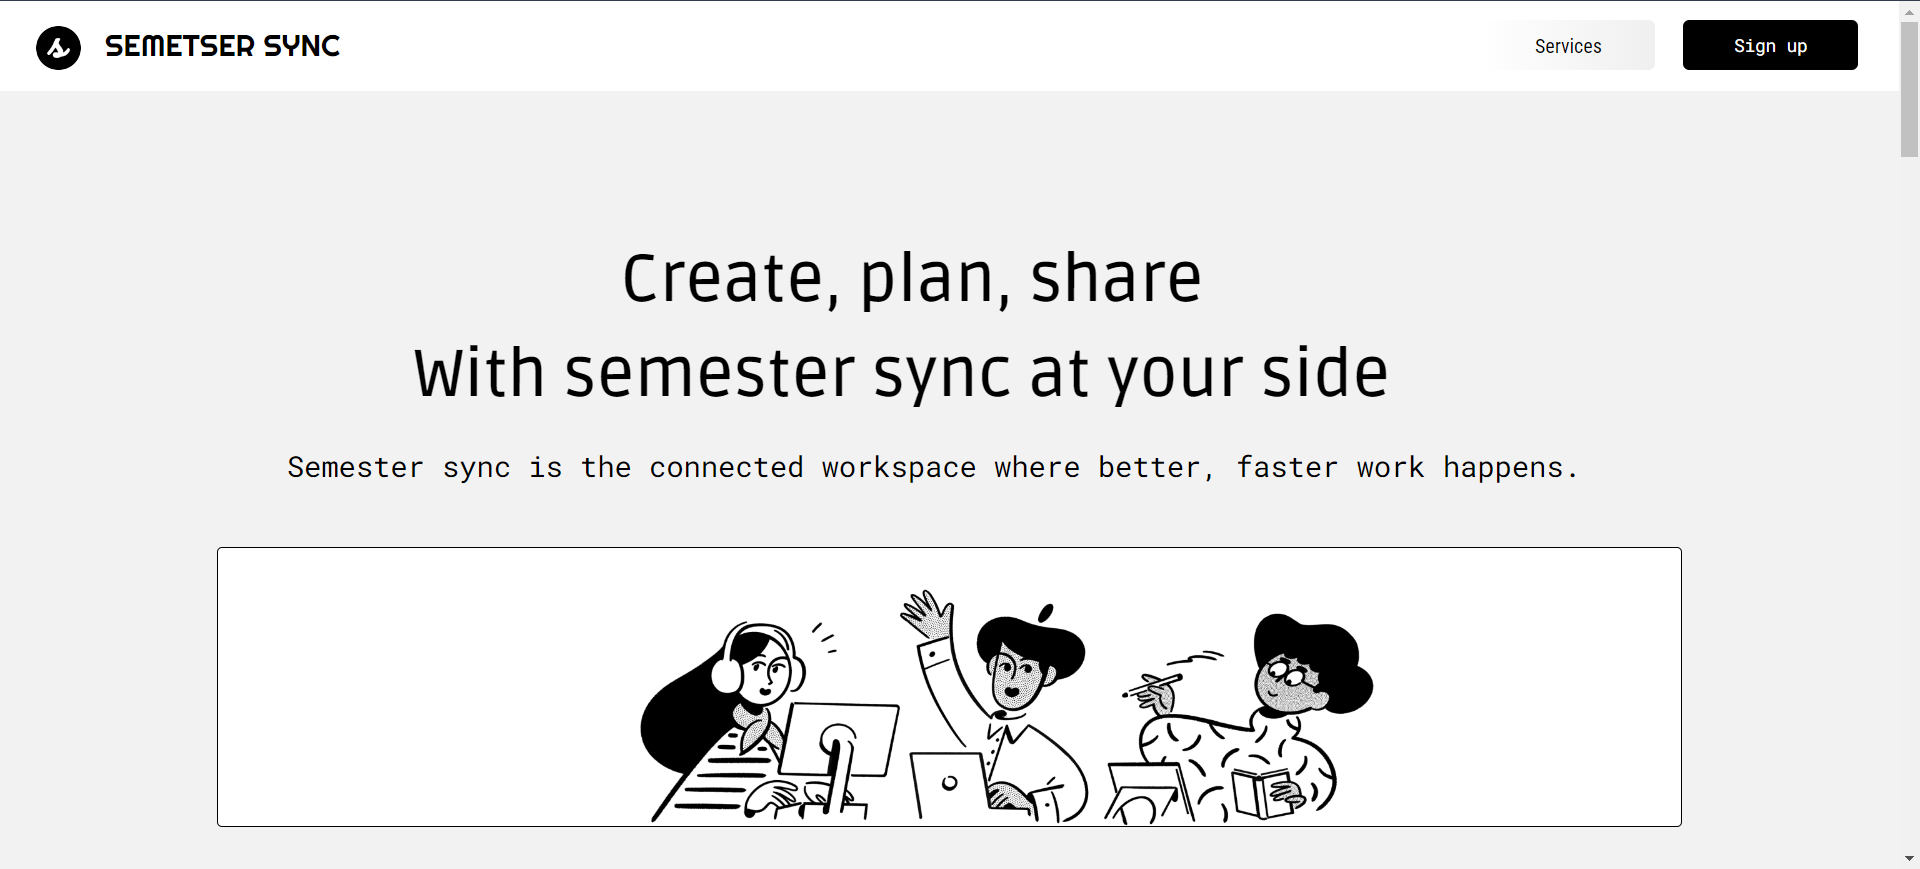Click the 'Create, plan, share' heading
The image size is (1920, 869).
[x=912, y=278]
